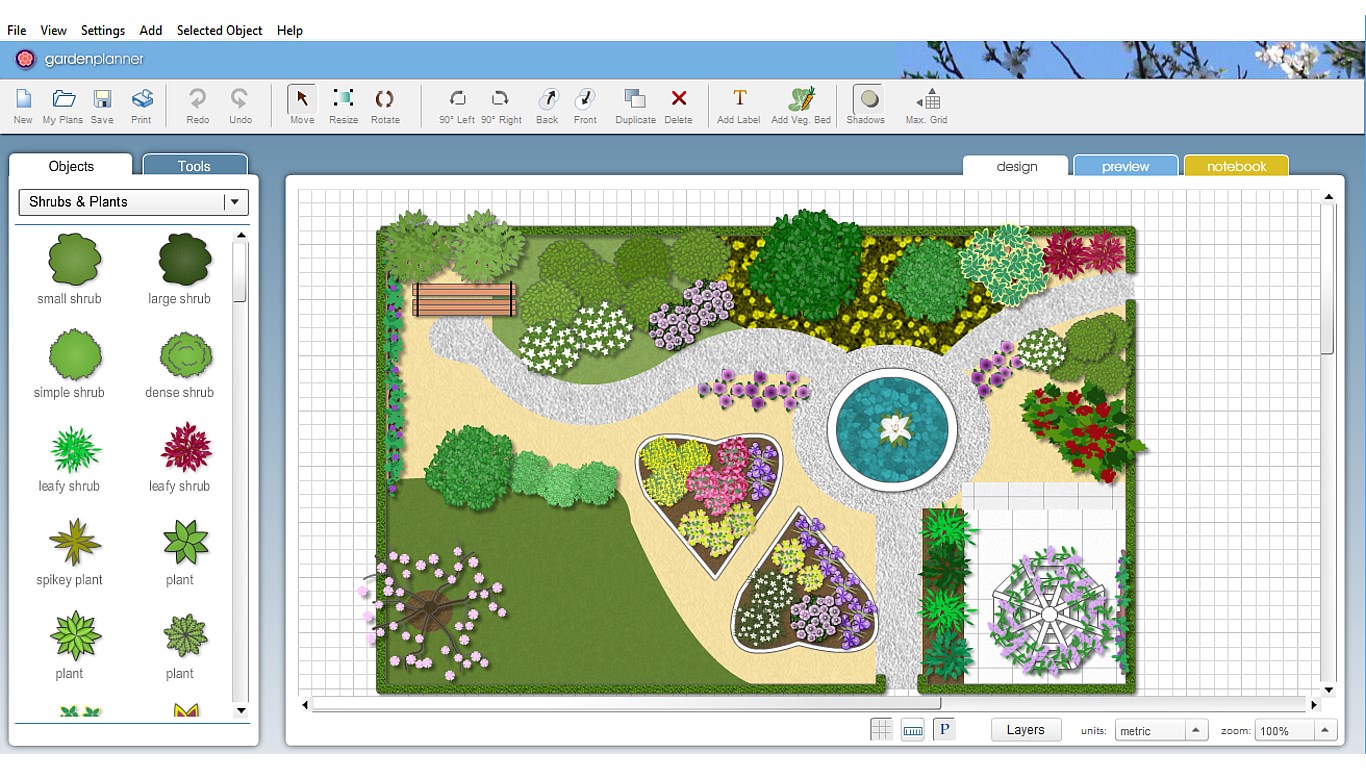Click the P print-preview icon near the bottom
The image size is (1366, 768).
pos(943,729)
